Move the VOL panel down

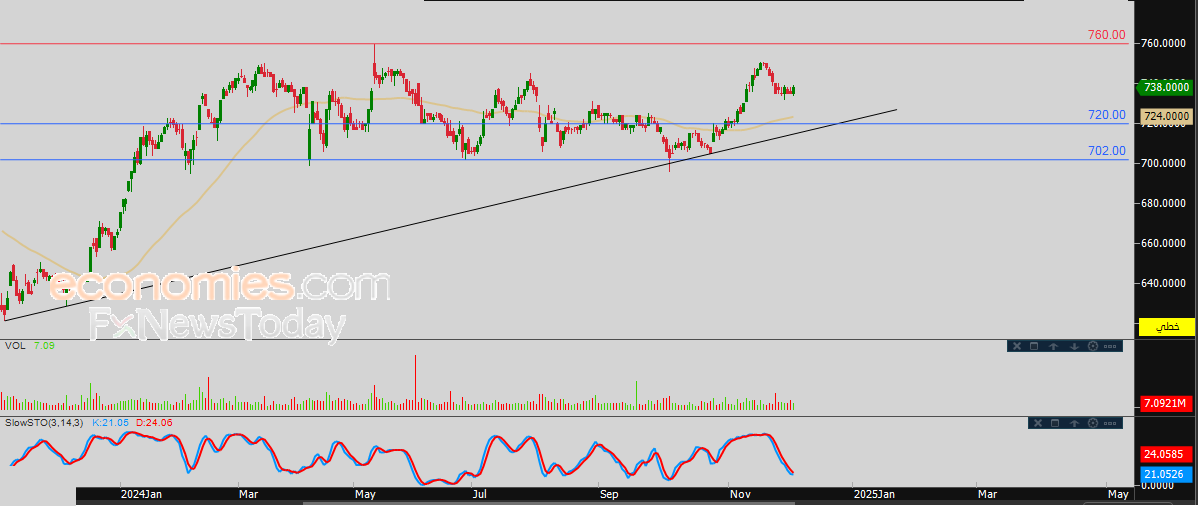coord(1073,346)
